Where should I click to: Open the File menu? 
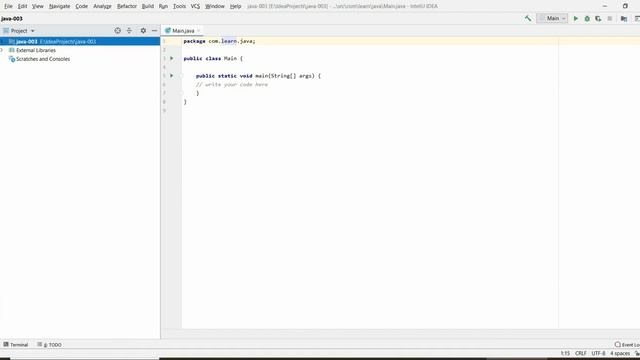tap(8, 6)
